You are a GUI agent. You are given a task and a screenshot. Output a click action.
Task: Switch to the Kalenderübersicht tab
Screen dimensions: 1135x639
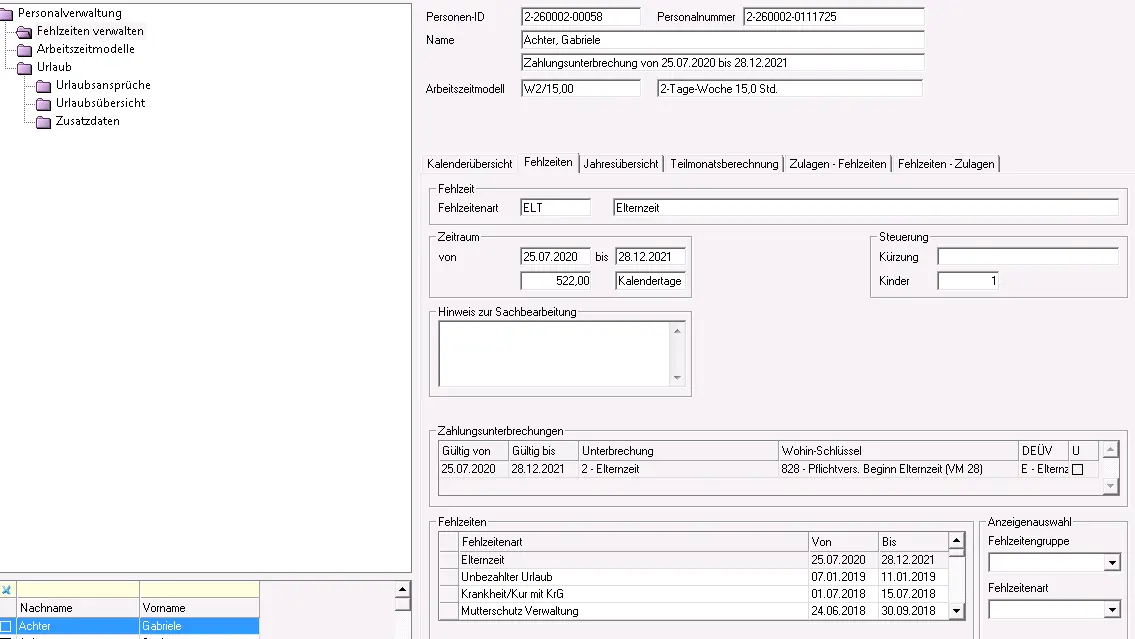point(469,164)
